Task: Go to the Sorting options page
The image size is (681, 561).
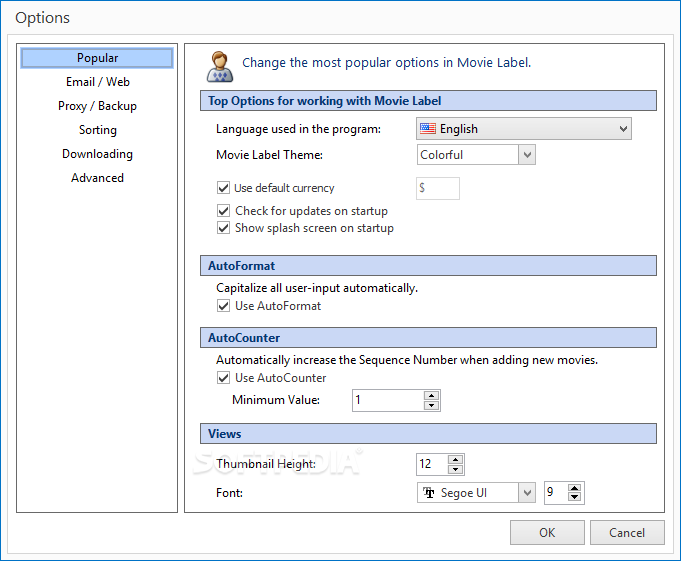Action: [97, 130]
